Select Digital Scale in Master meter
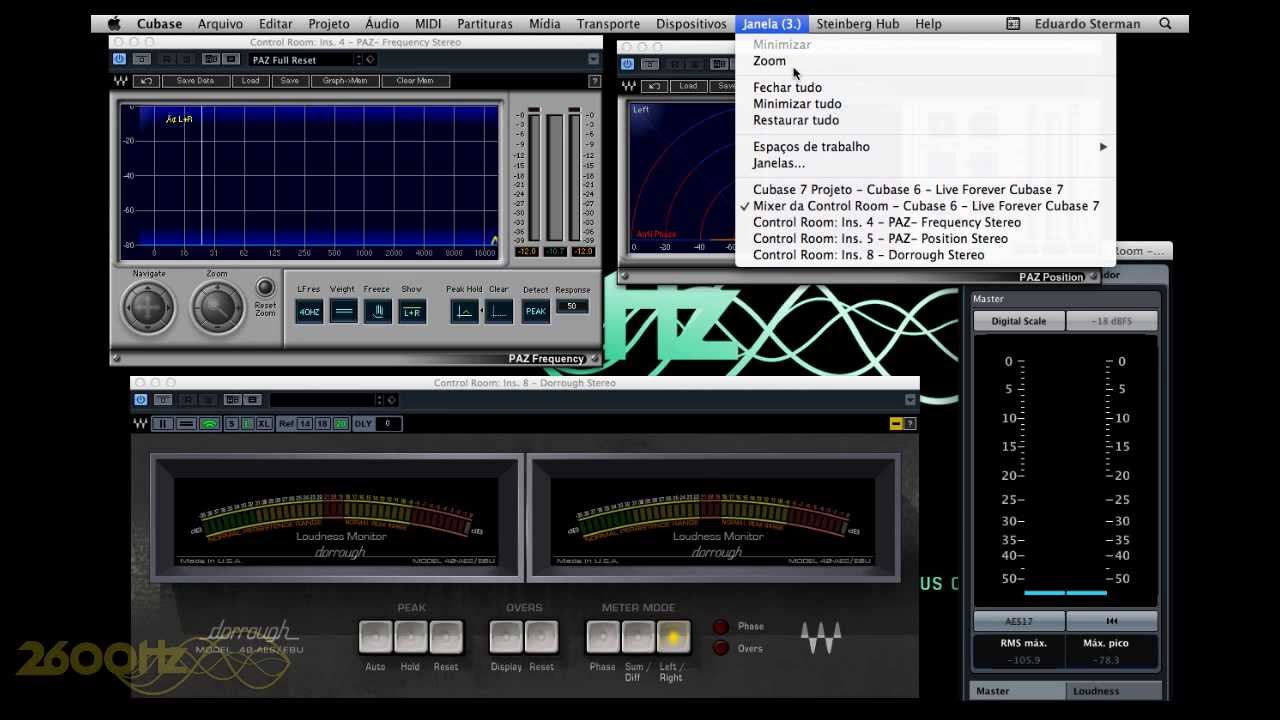 pyautogui.click(x=1019, y=321)
